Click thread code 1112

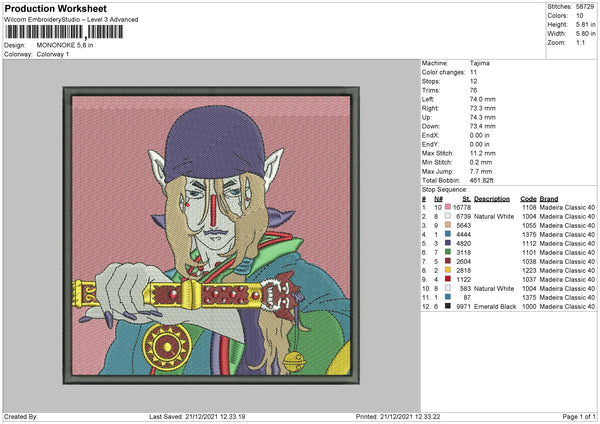pyautogui.click(x=529, y=243)
